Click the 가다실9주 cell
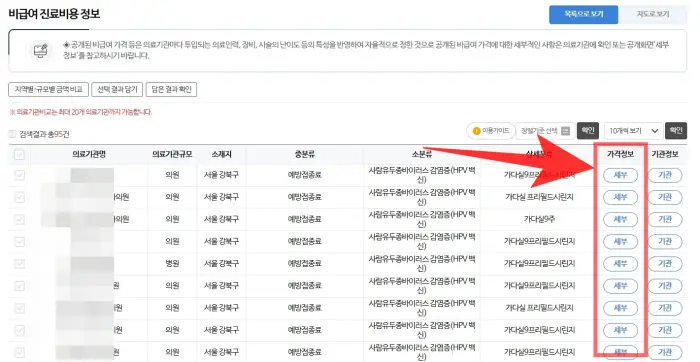Screen dimensions: 700x362 539,219
